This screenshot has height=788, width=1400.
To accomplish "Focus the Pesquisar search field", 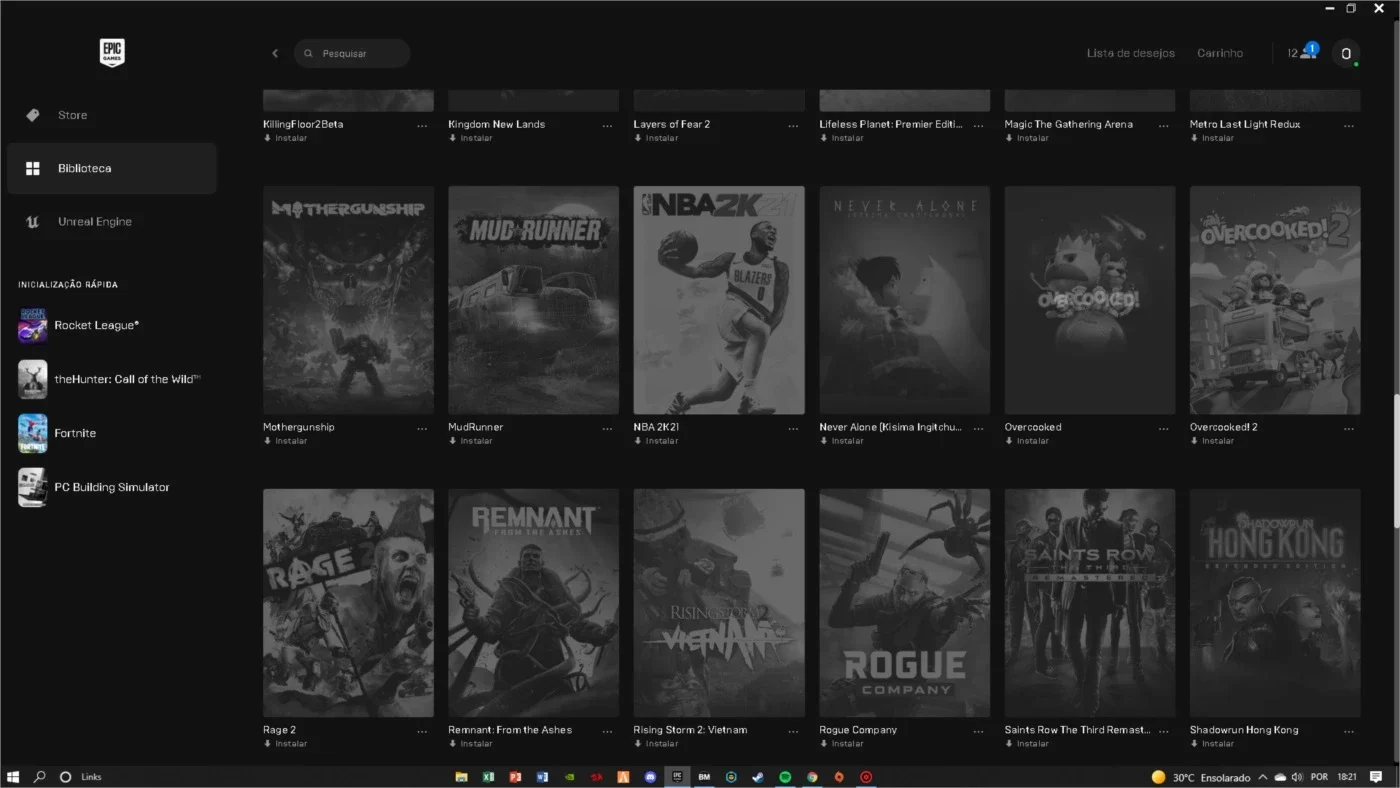I will (x=352, y=53).
